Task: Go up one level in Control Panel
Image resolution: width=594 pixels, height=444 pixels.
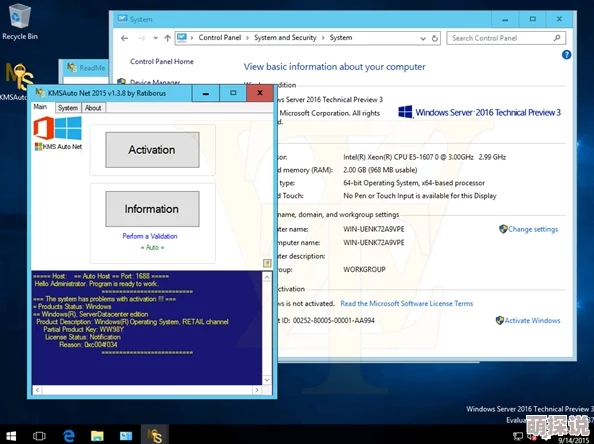Action: click(x=167, y=38)
